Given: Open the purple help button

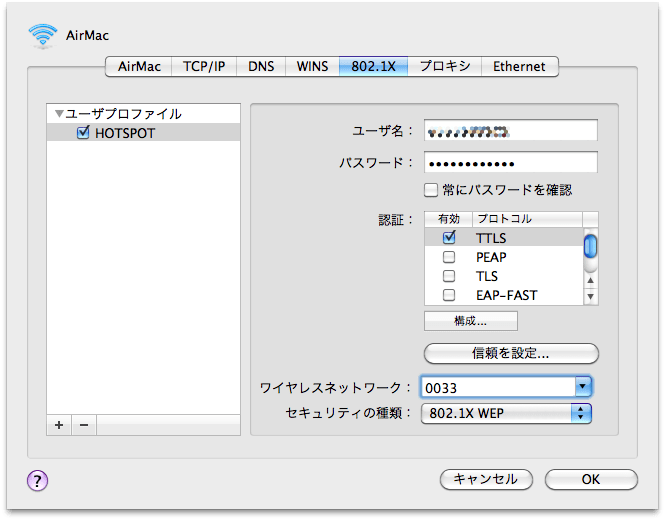Looking at the screenshot, I should coord(37,481).
